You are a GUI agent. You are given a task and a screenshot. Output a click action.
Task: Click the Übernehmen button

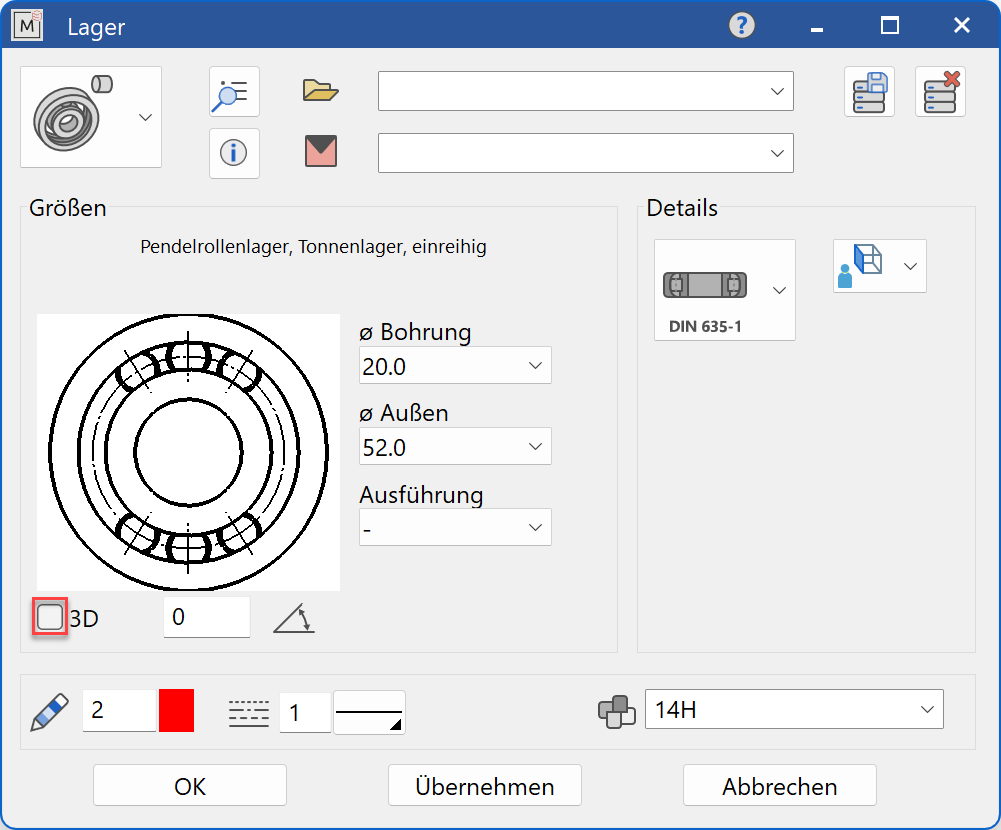(x=485, y=786)
